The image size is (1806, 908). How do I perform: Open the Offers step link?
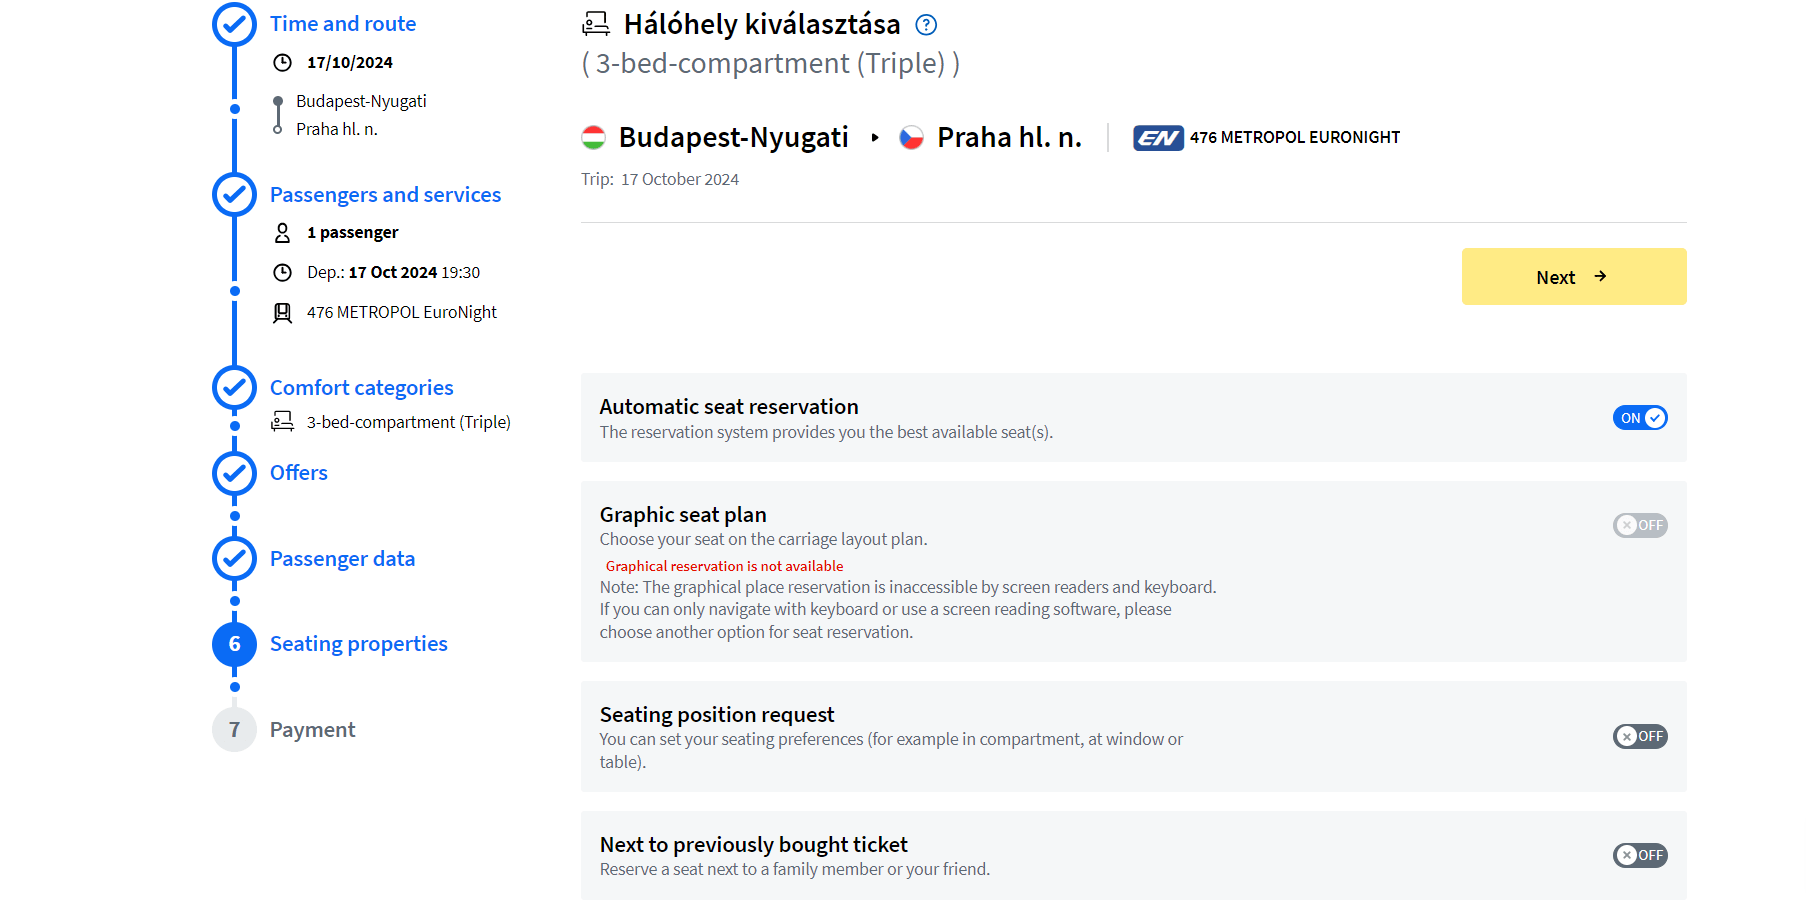(299, 473)
